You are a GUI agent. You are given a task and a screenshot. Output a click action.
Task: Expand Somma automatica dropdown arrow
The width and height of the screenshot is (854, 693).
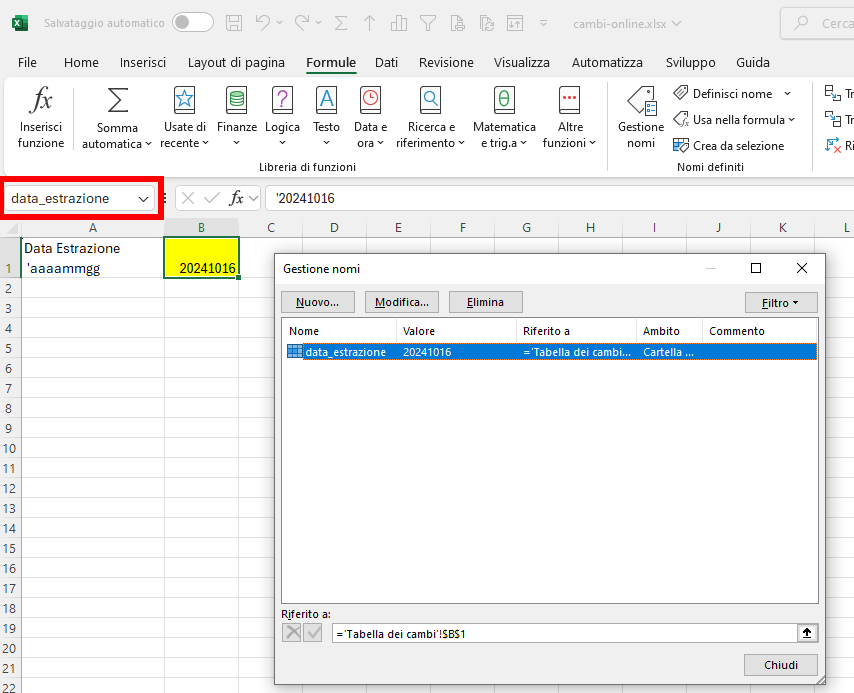click(x=148, y=144)
